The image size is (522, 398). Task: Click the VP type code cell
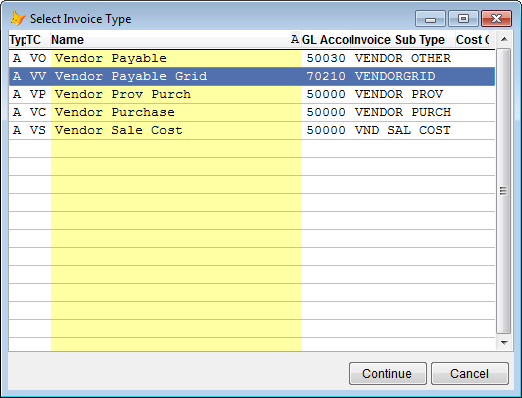click(x=38, y=94)
